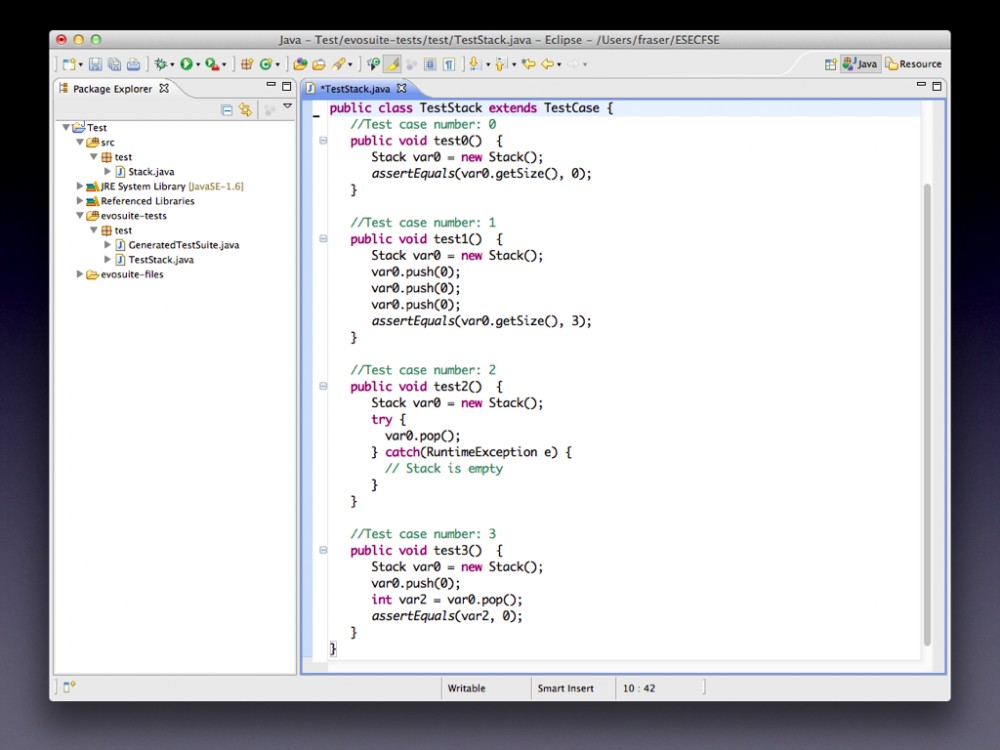The width and height of the screenshot is (1000, 750).
Task: Open the Package Explorer view menu arrow
Action: click(287, 106)
